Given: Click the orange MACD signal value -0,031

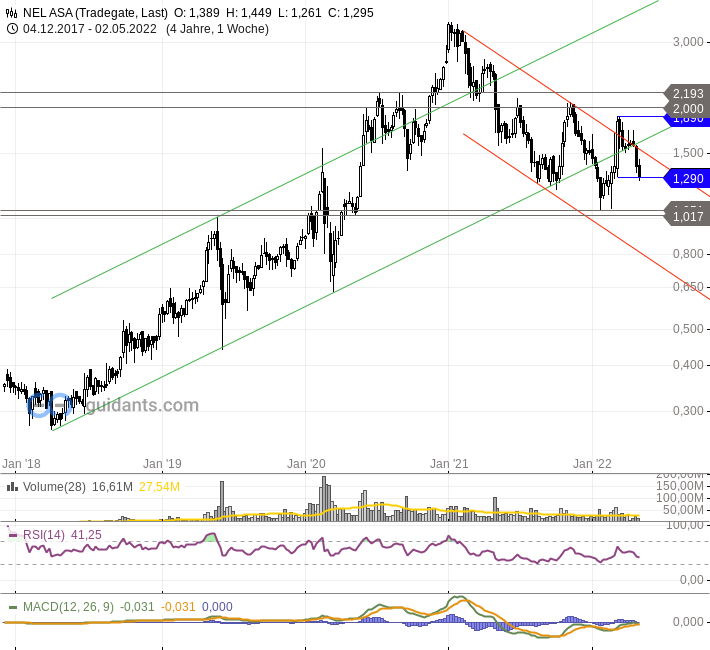Looking at the screenshot, I should click(x=178, y=607).
